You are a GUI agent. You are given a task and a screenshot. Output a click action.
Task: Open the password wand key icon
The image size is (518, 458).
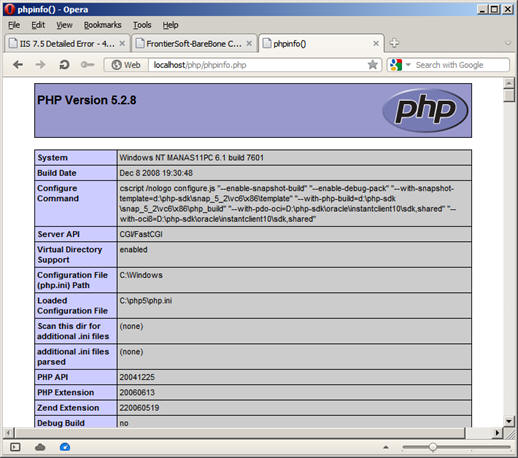click(87, 64)
